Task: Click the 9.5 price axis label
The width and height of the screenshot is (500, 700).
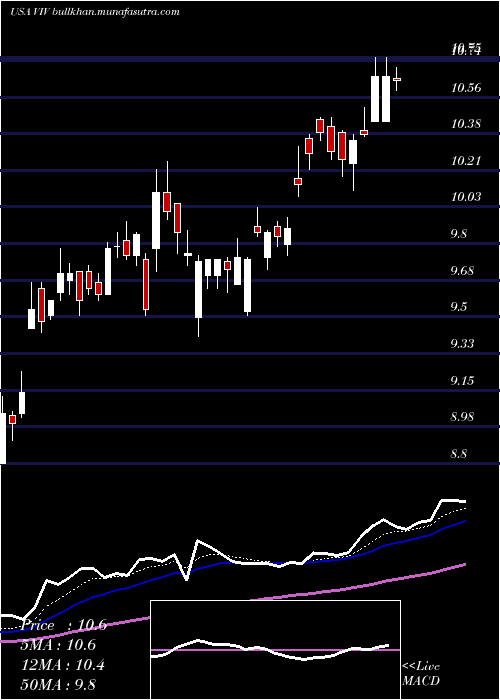Action: point(459,307)
